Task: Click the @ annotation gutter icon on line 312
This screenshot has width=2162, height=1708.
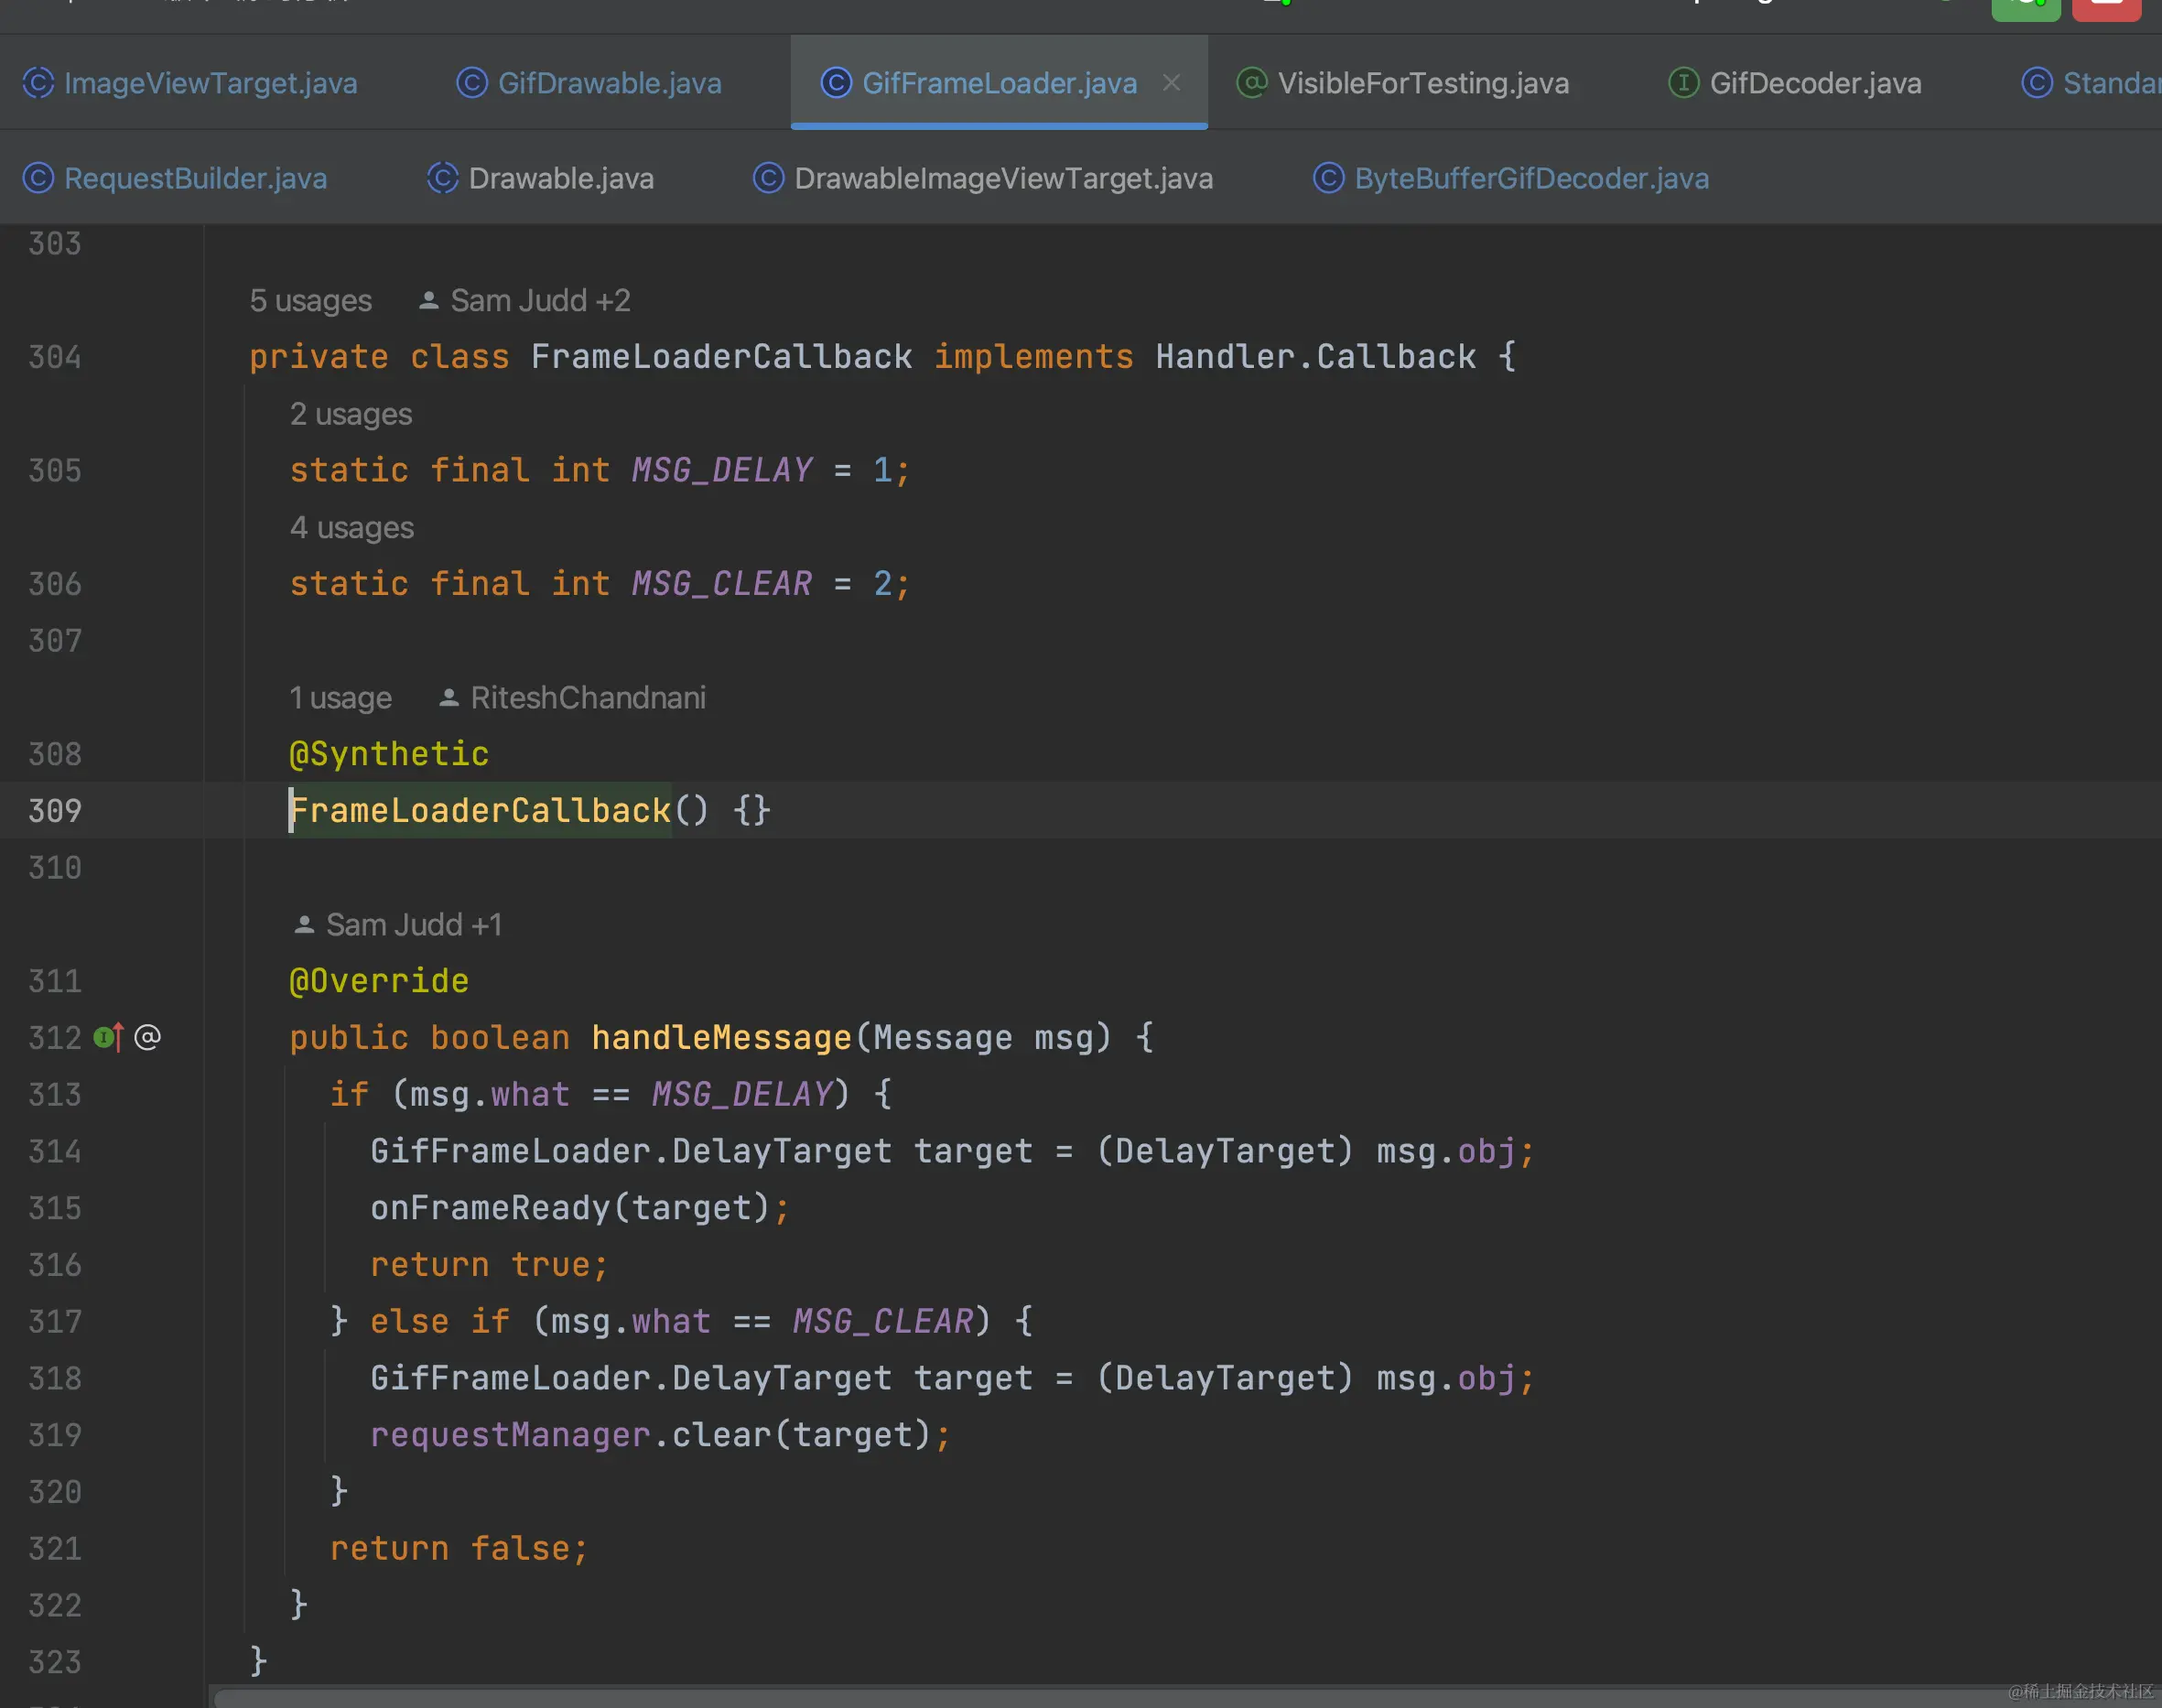Action: tap(147, 1037)
